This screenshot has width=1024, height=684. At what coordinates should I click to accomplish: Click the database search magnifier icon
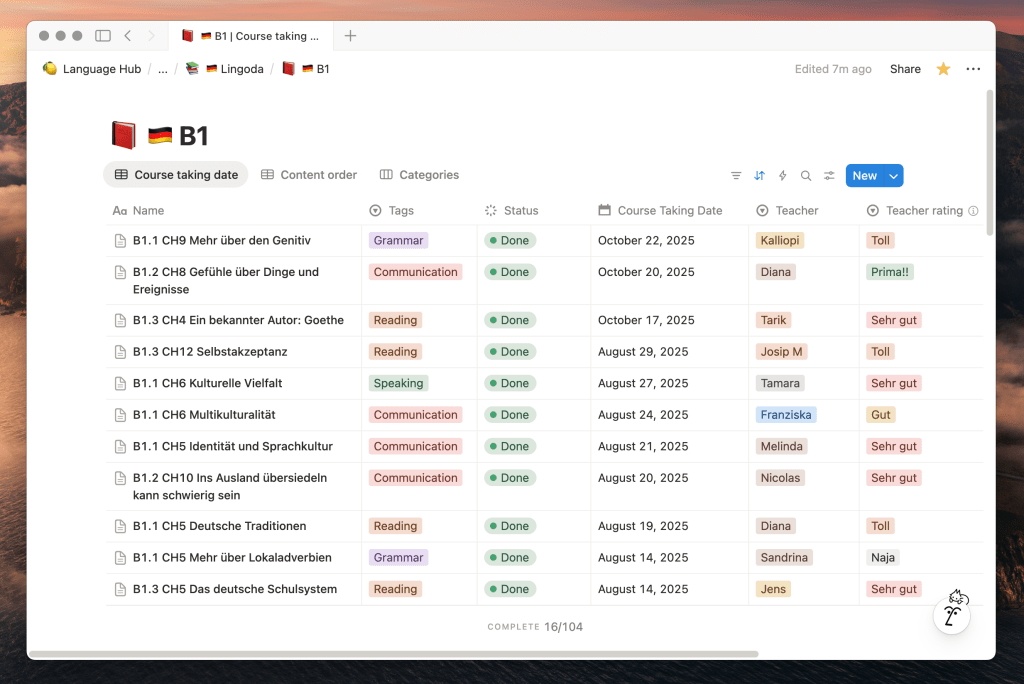point(806,176)
